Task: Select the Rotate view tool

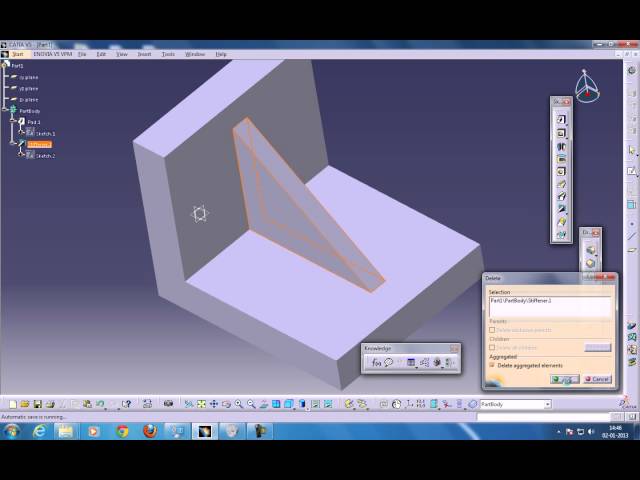Action: (x=226, y=404)
